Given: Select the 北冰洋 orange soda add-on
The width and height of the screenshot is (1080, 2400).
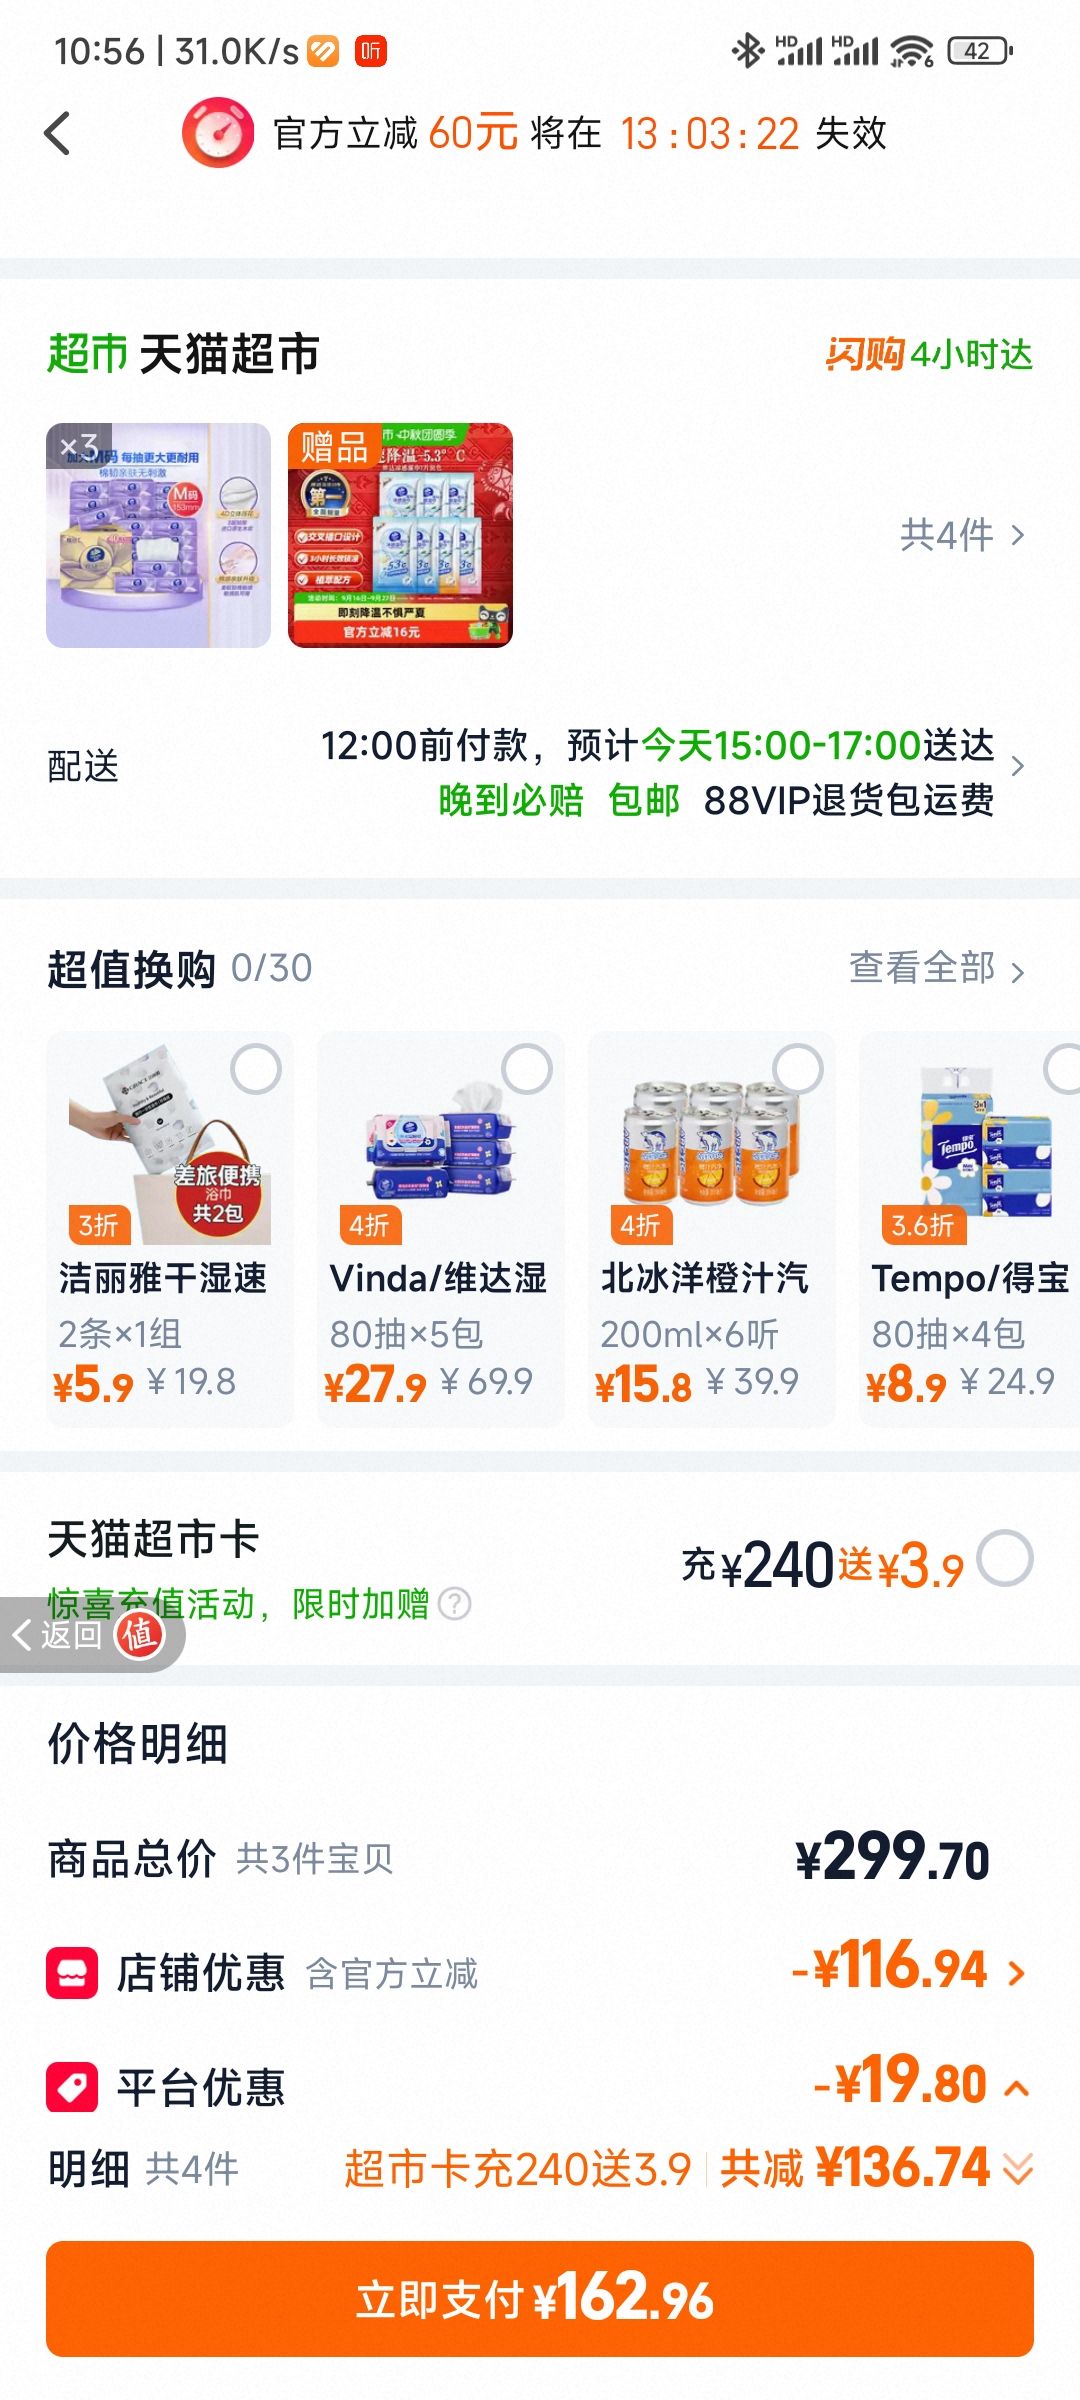Looking at the screenshot, I should coord(798,1069).
